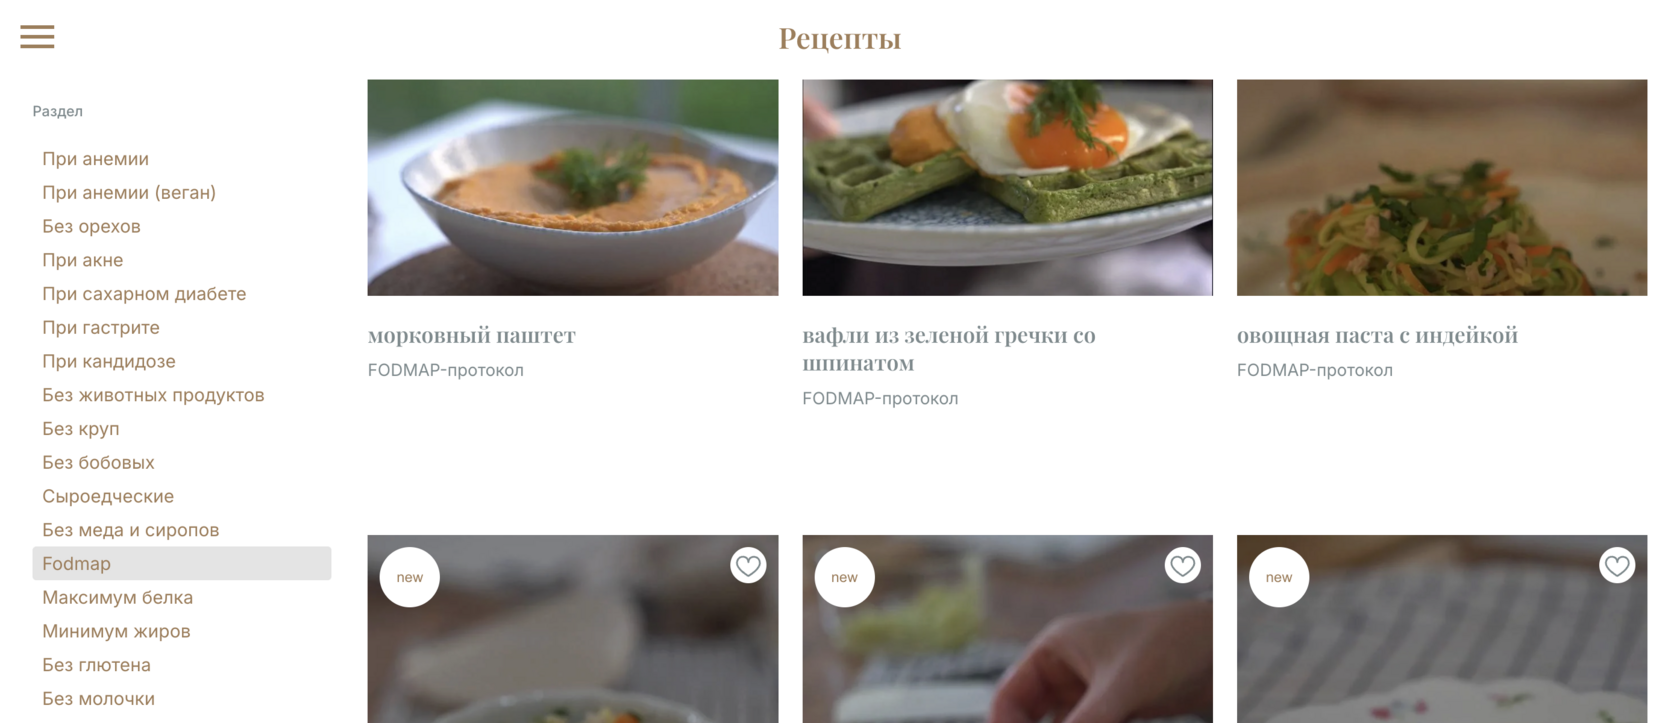Open 'морковный паштет' recipe title
This screenshot has width=1680, height=723.
coord(472,335)
